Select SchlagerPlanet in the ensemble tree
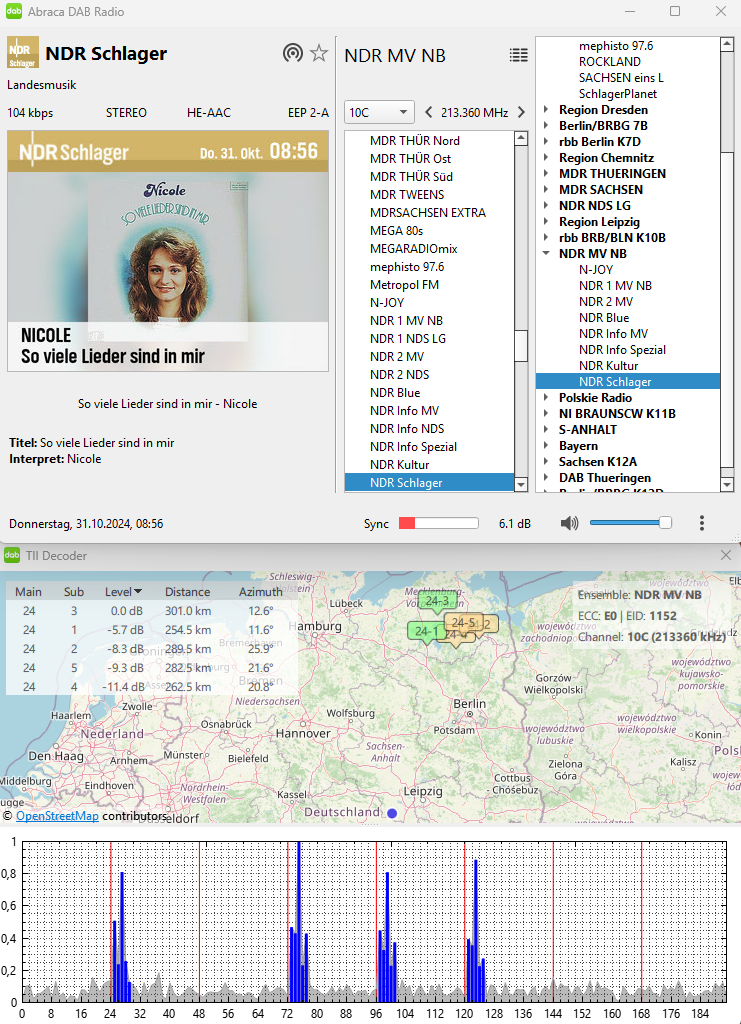This screenshot has width=741, height=1024. pos(618,93)
